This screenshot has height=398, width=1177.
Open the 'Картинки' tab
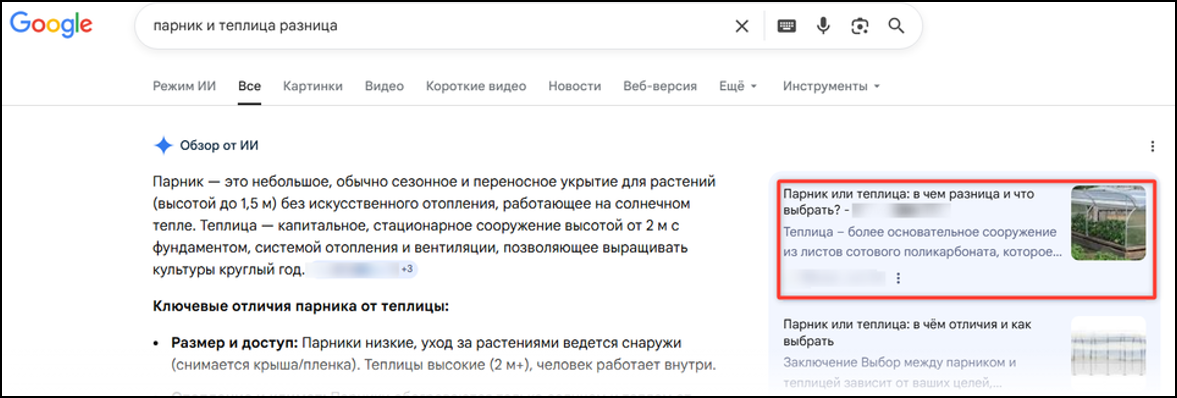point(313,86)
